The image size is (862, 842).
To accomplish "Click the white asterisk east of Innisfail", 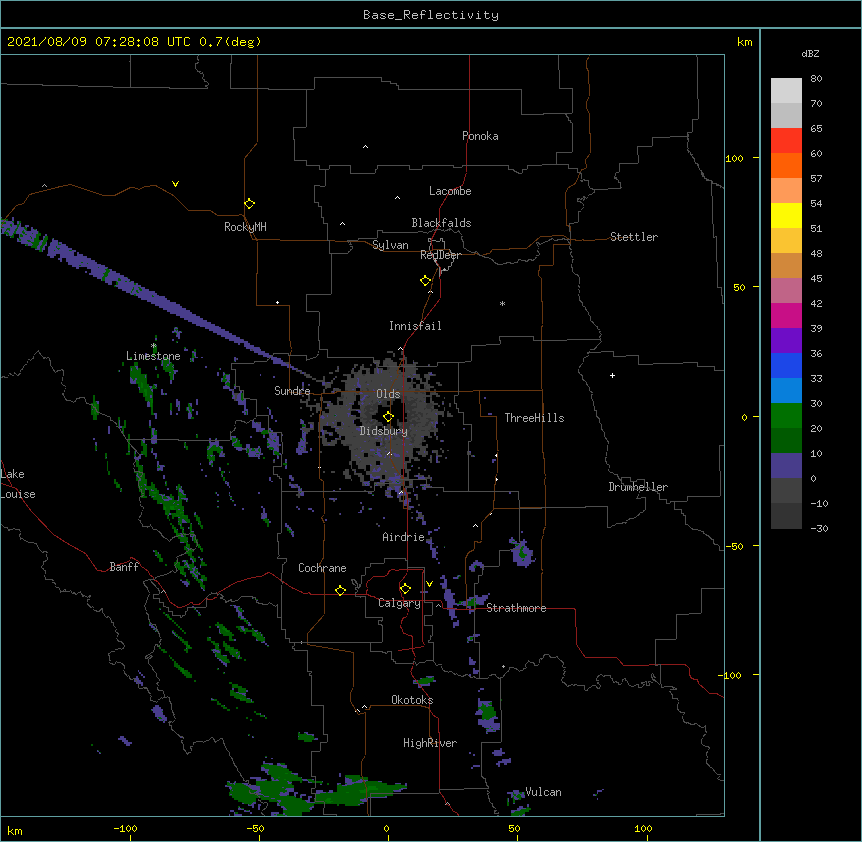I will tap(502, 303).
